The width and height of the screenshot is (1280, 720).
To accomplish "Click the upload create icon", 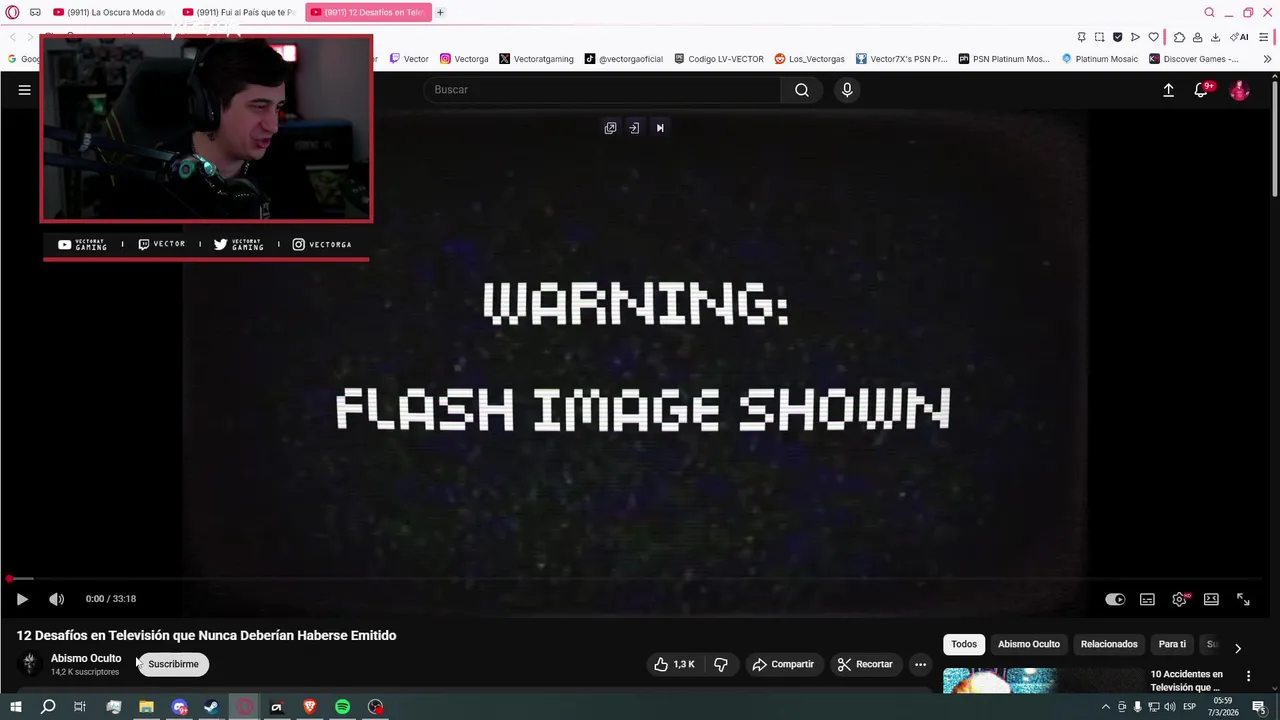I will [1168, 90].
